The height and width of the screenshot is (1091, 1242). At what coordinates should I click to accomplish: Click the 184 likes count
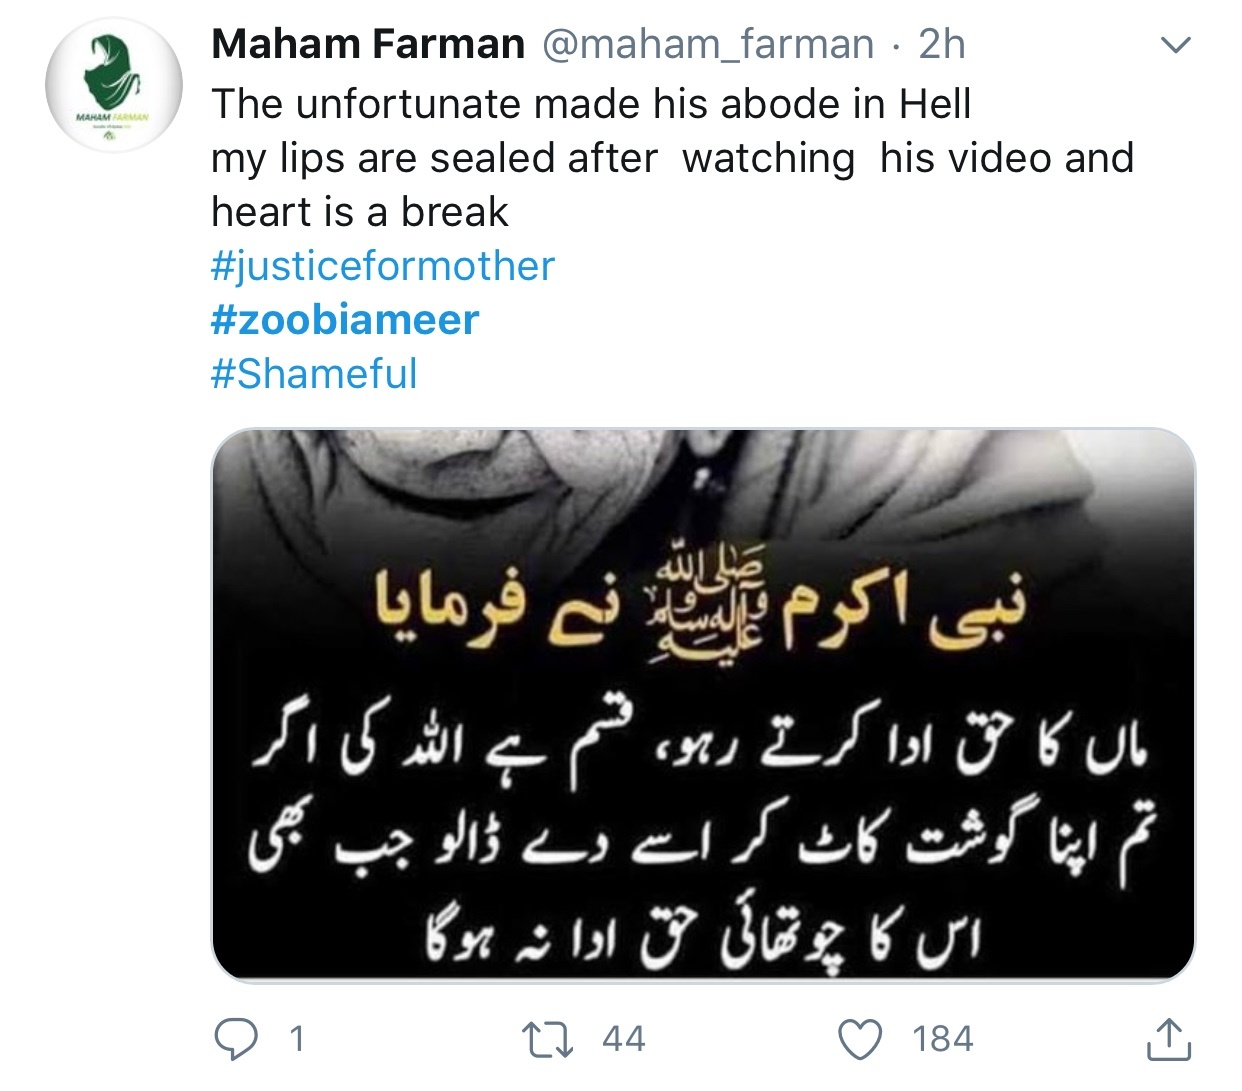click(942, 1039)
